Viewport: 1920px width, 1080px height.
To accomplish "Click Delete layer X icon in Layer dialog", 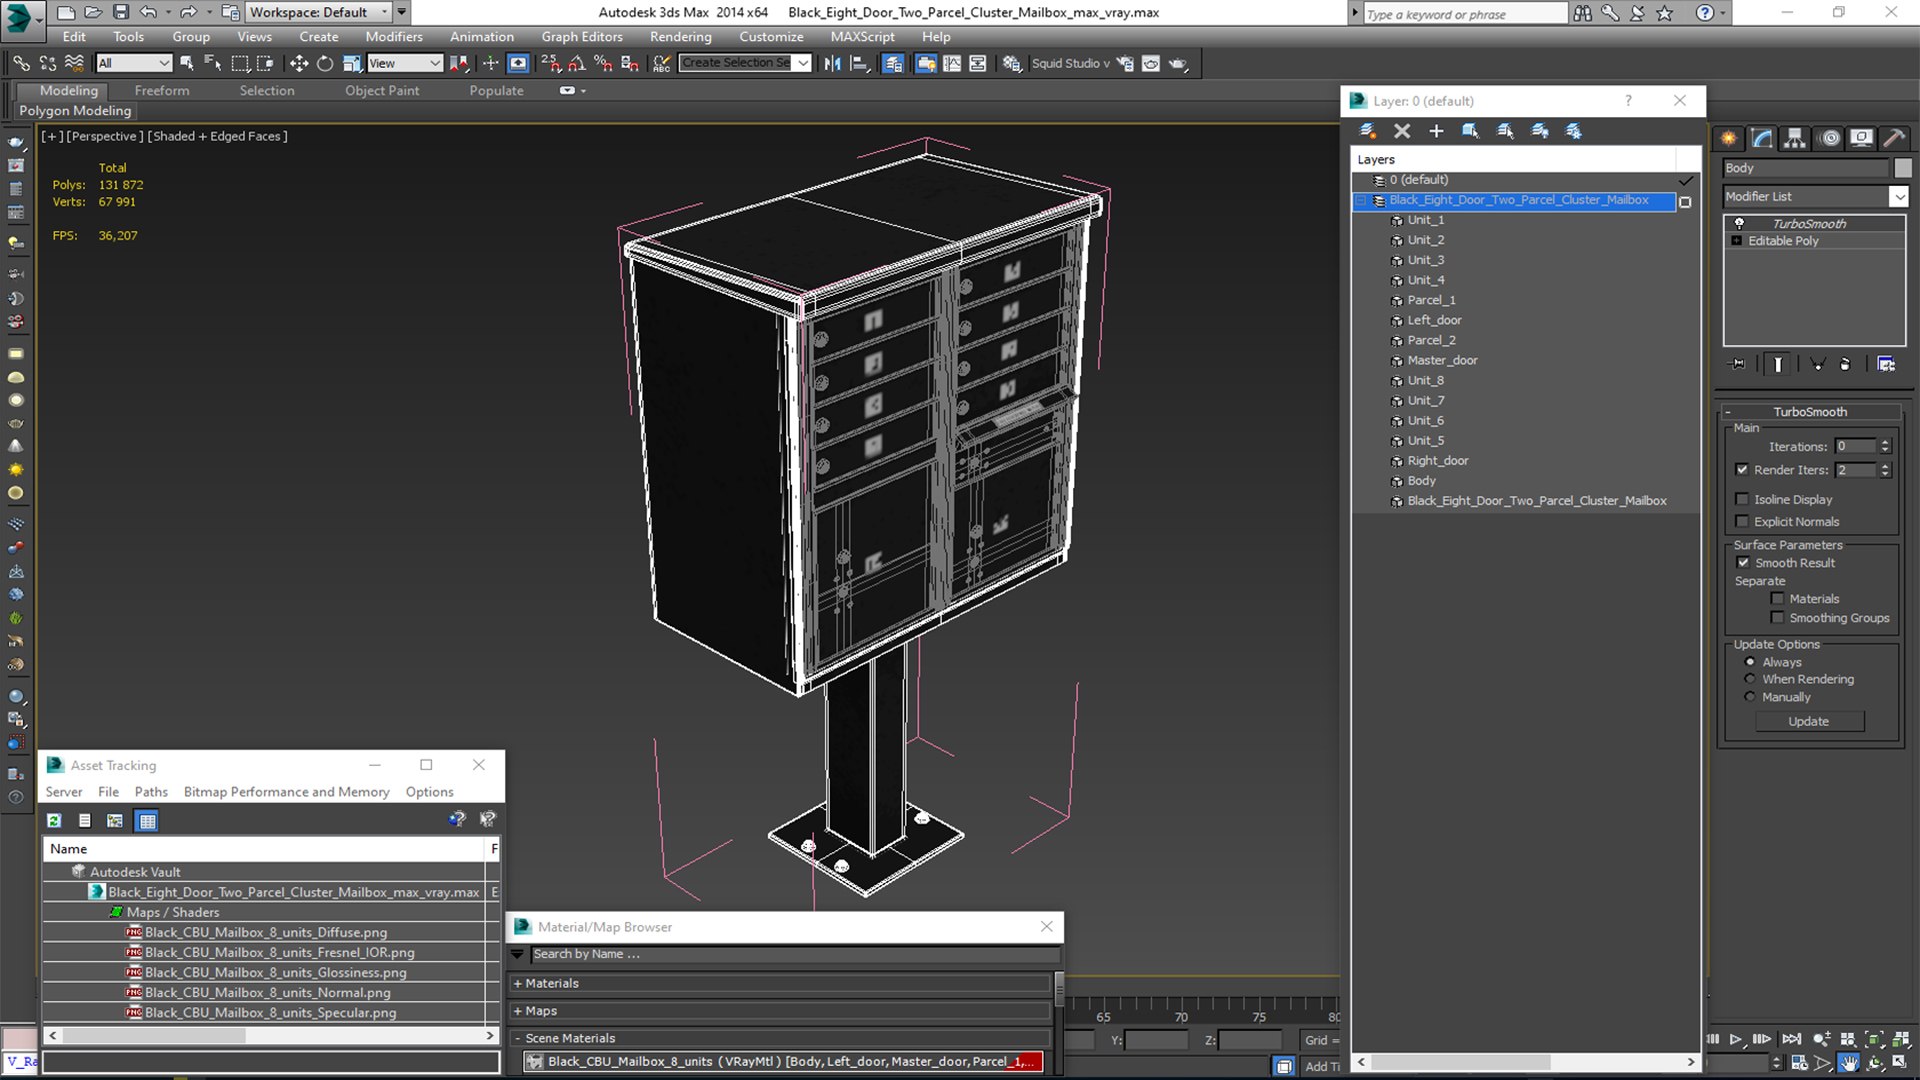I will (x=1402, y=131).
